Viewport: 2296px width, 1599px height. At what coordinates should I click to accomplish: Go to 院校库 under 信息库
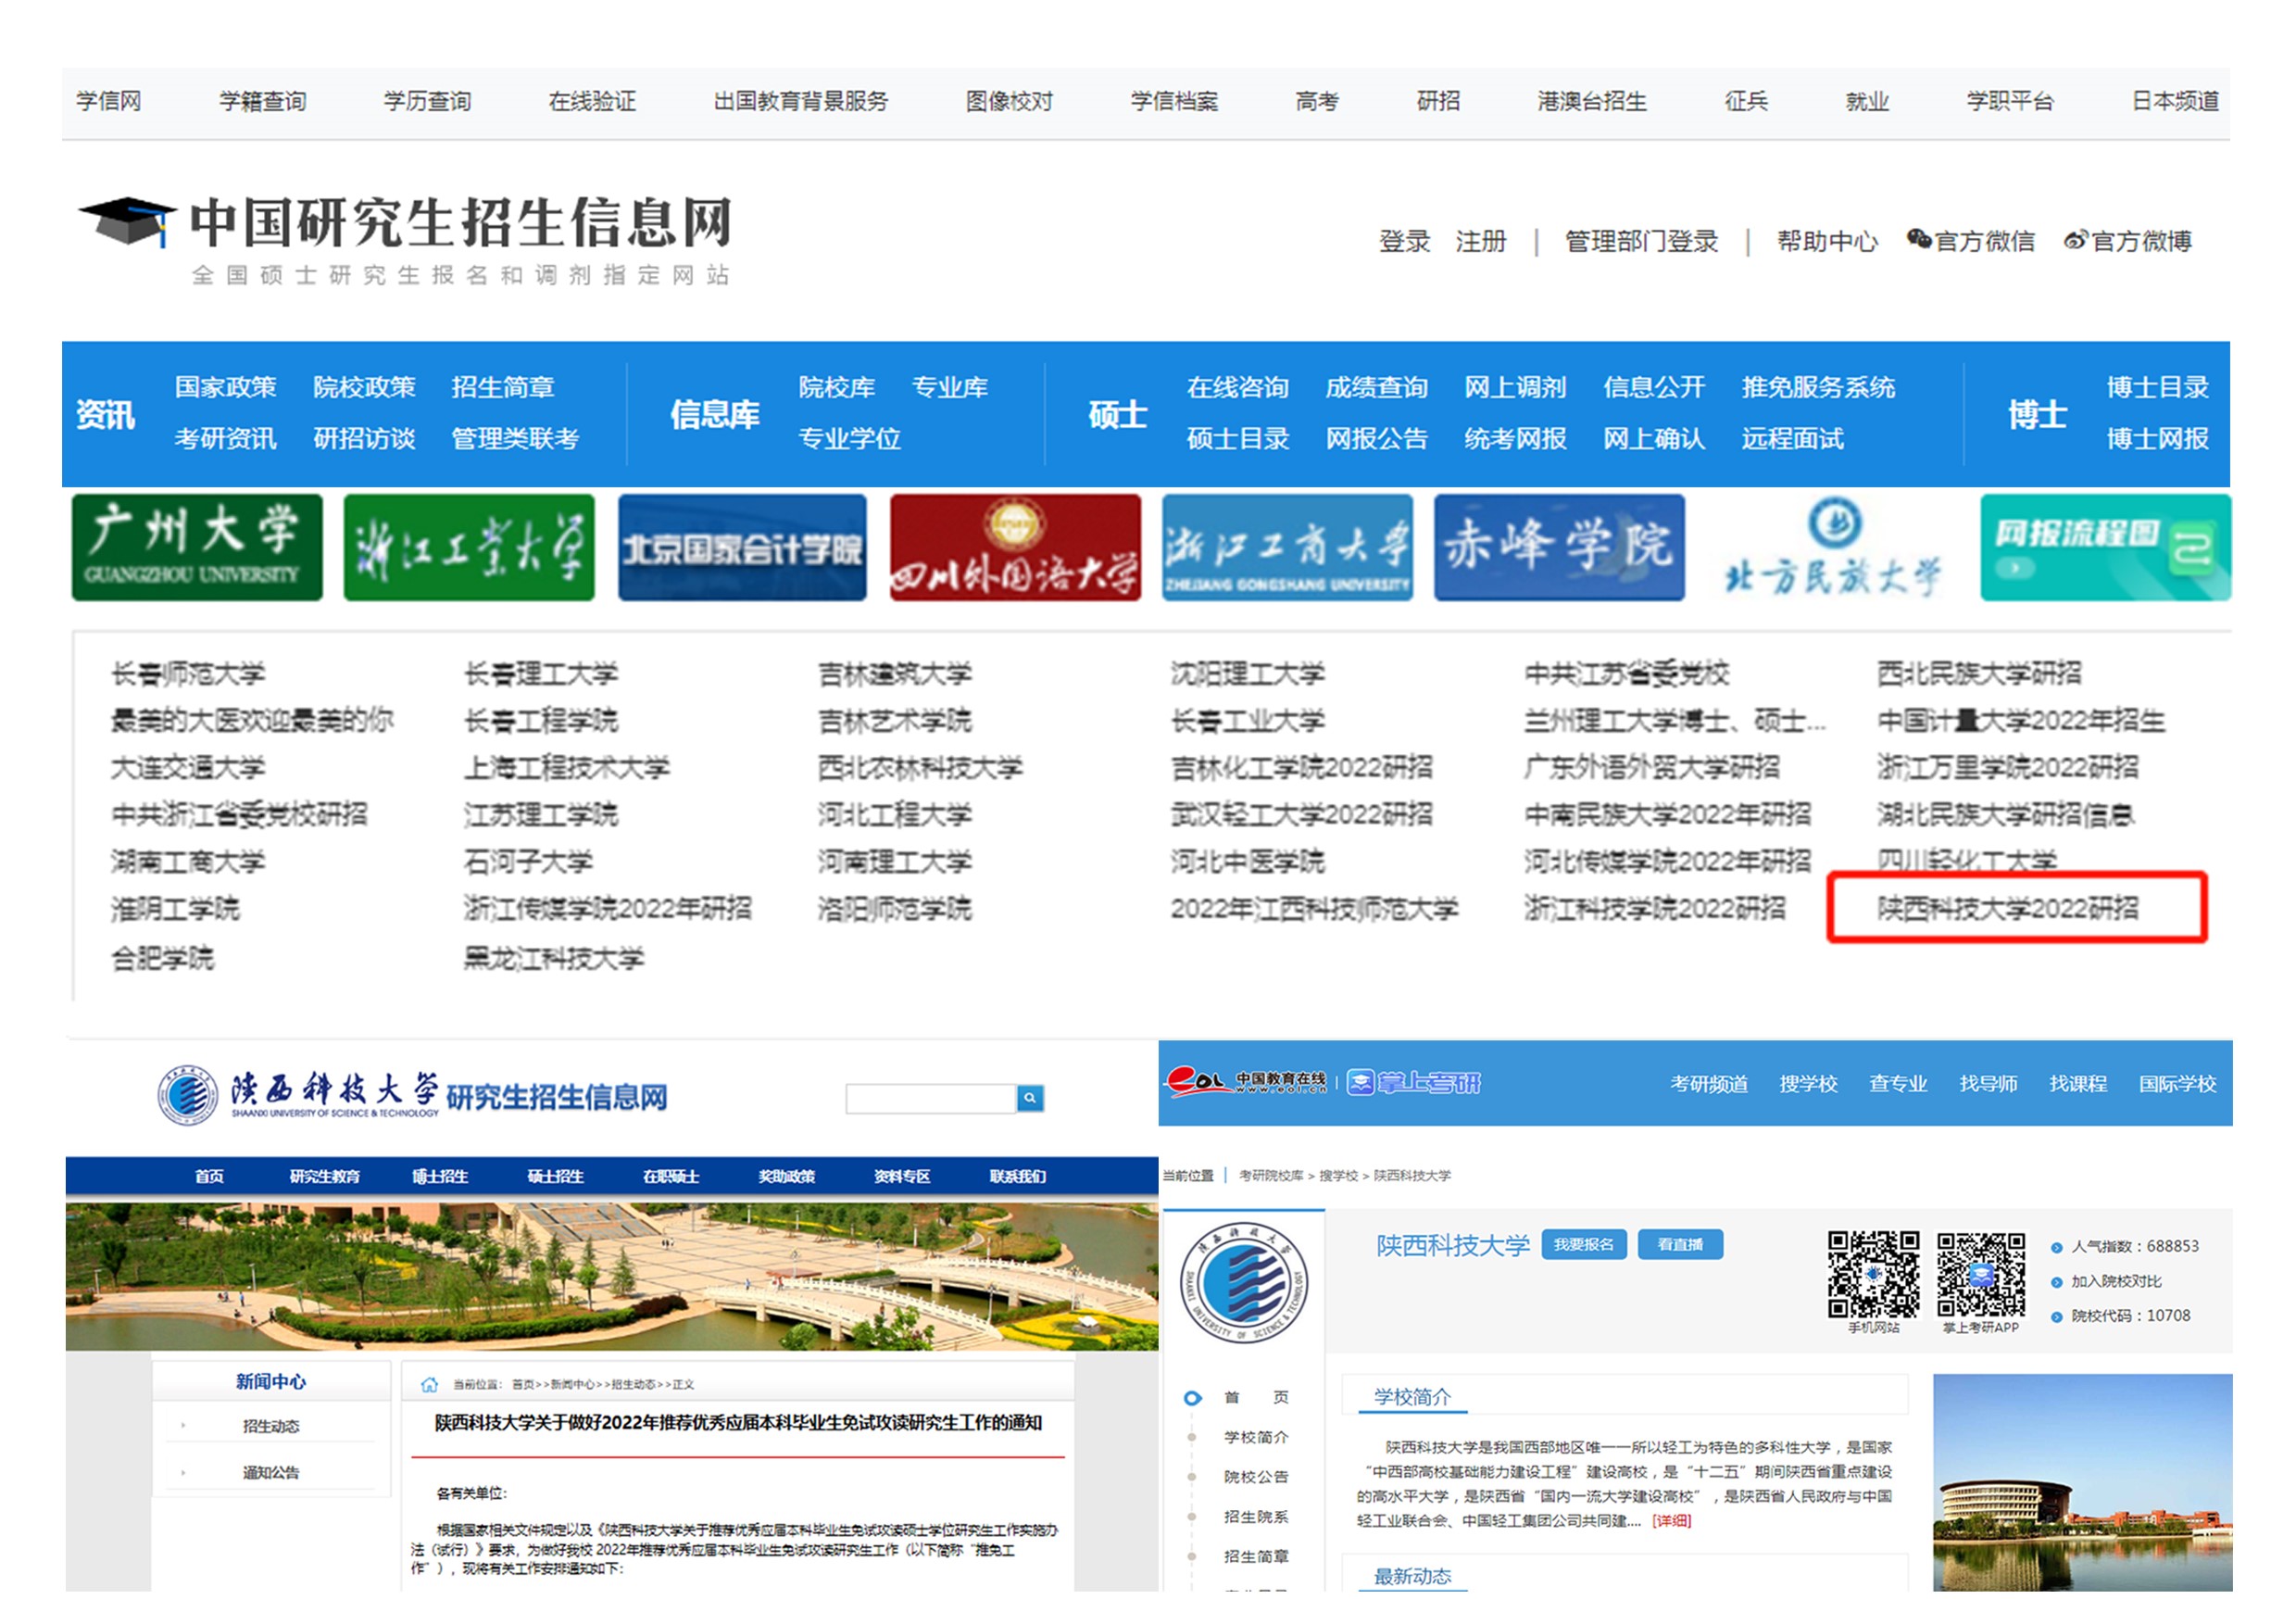coord(836,387)
